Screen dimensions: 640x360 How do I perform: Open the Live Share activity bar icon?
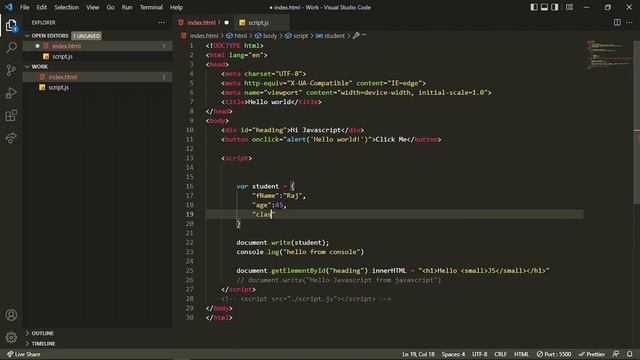pyautogui.click(x=11, y=138)
